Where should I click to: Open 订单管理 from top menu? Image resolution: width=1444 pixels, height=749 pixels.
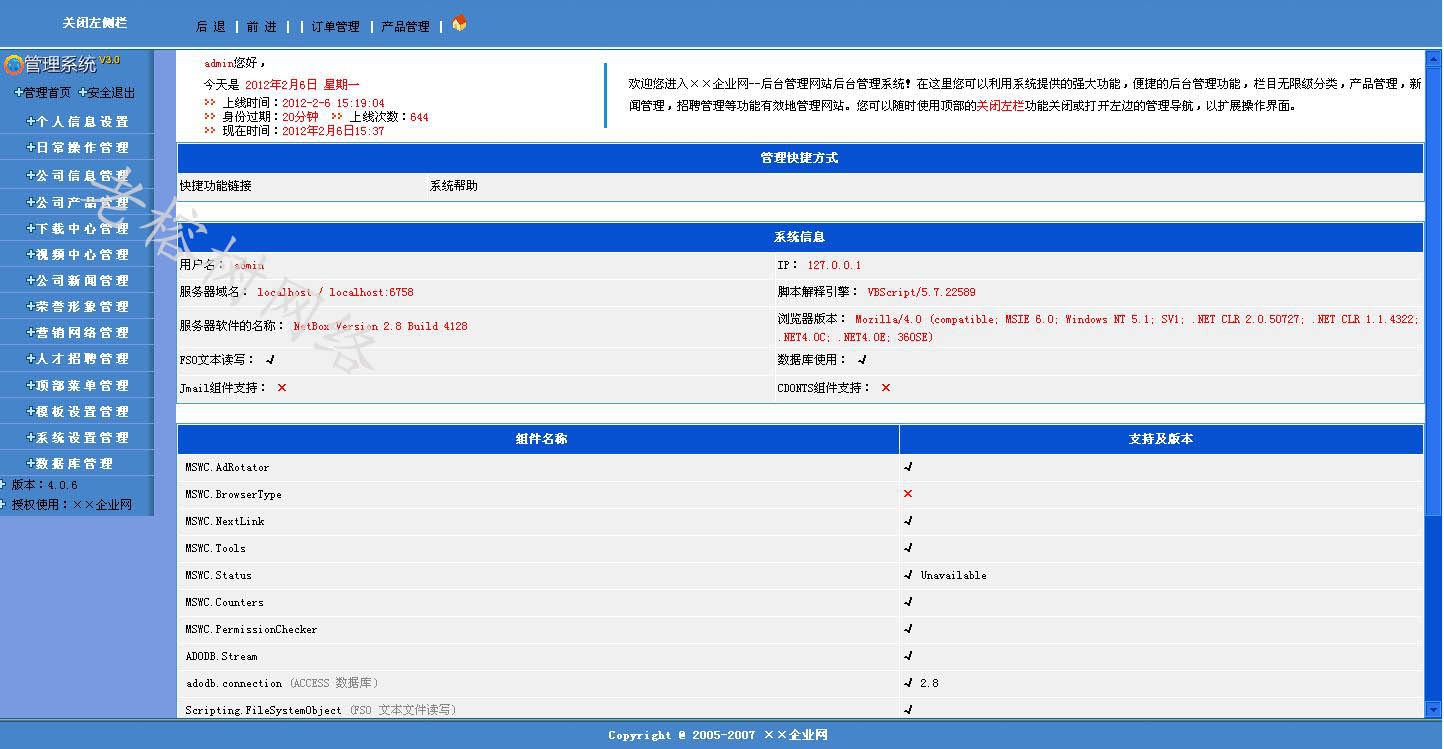coord(335,27)
